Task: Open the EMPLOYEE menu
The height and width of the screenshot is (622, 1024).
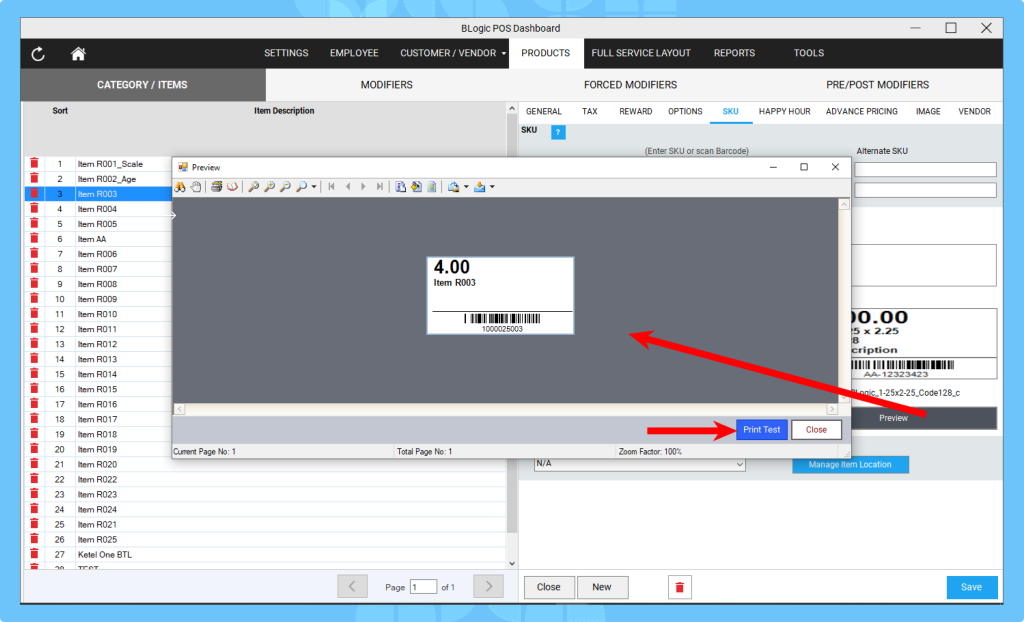Action: pyautogui.click(x=354, y=53)
